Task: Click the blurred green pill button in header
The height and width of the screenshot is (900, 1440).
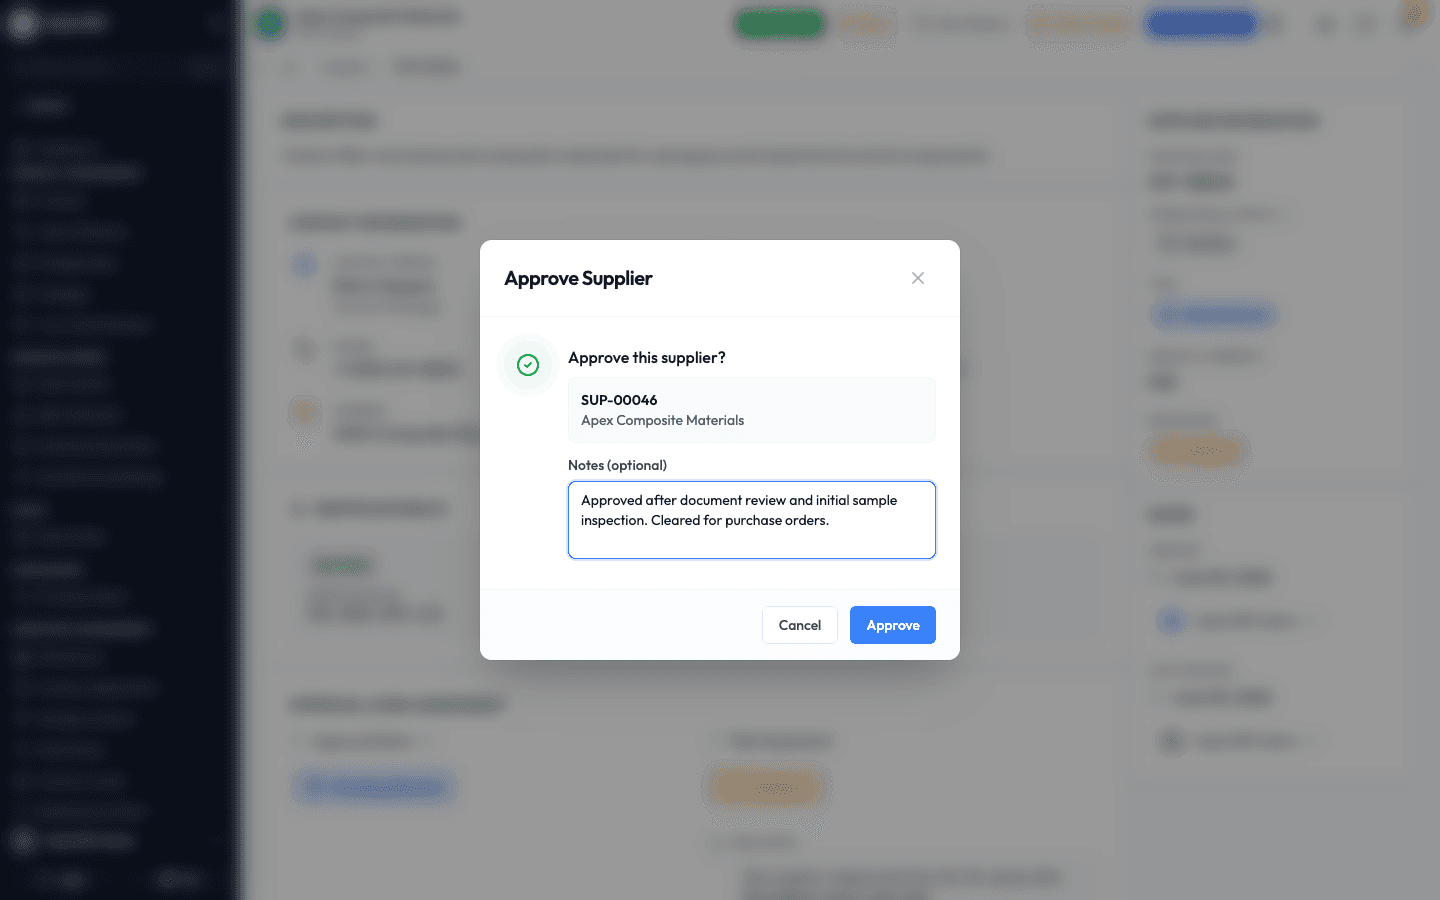Action: pos(780,23)
